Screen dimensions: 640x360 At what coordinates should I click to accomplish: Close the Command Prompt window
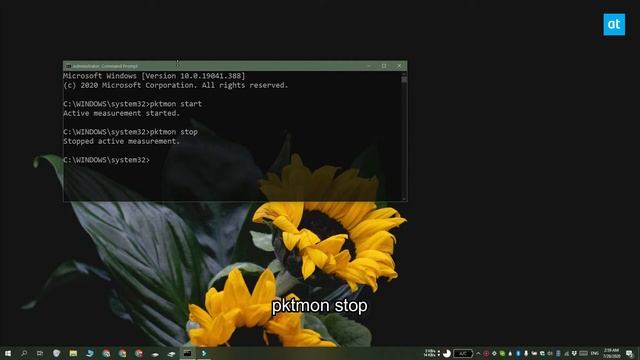click(x=399, y=66)
